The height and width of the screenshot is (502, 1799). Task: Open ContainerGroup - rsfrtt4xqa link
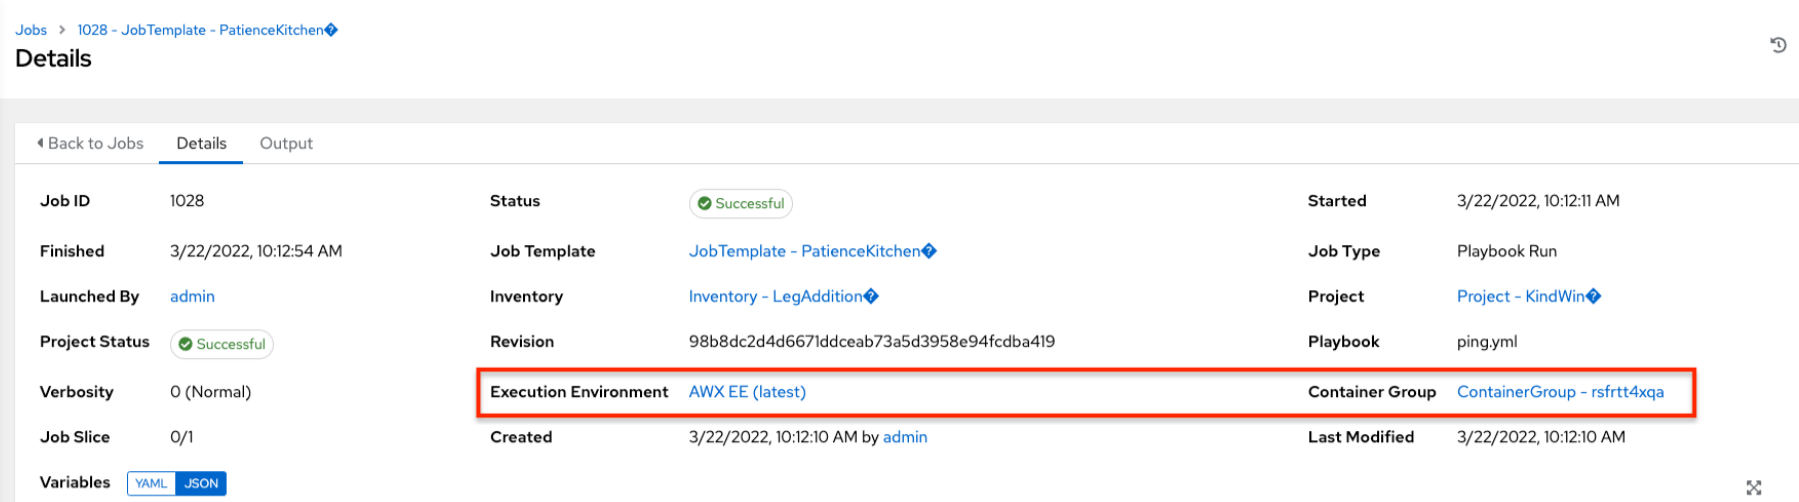(x=1560, y=392)
